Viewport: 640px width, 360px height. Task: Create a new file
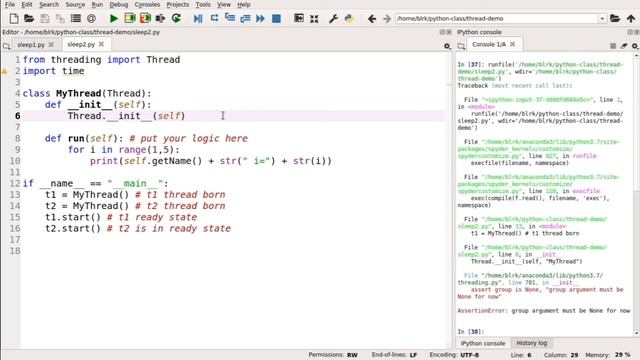(14, 18)
